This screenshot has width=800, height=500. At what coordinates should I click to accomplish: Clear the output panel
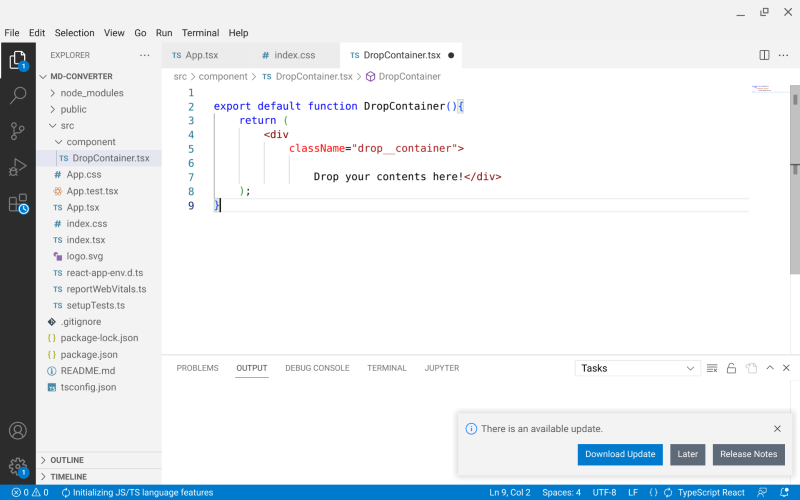click(x=712, y=368)
